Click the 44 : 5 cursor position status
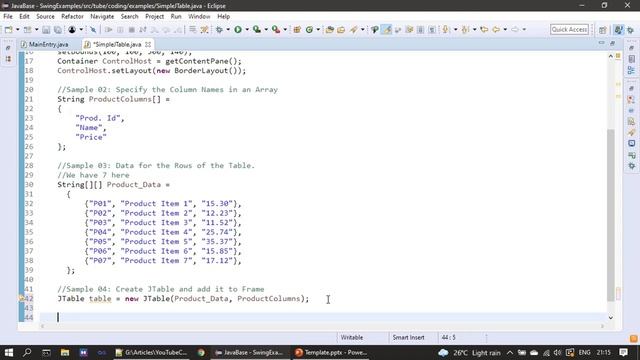The image size is (640, 360). pos(448,338)
